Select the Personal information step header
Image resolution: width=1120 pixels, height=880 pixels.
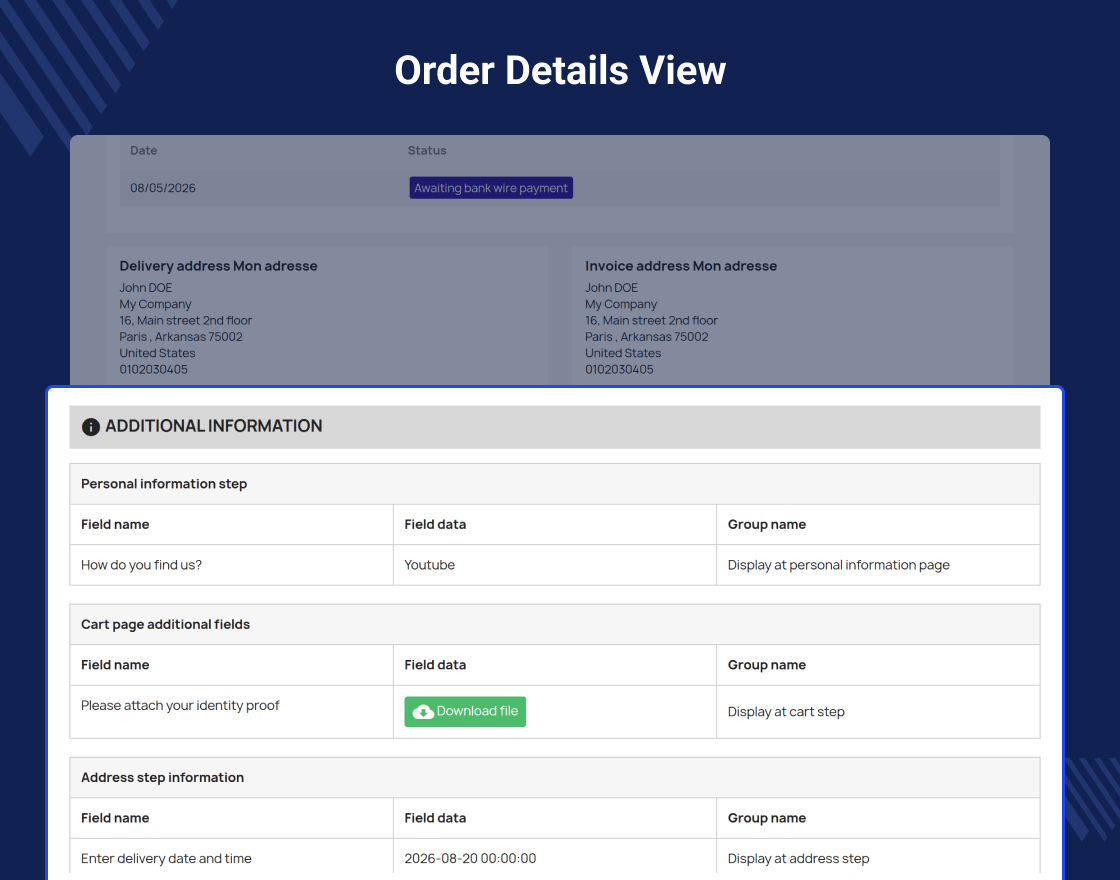tap(554, 484)
